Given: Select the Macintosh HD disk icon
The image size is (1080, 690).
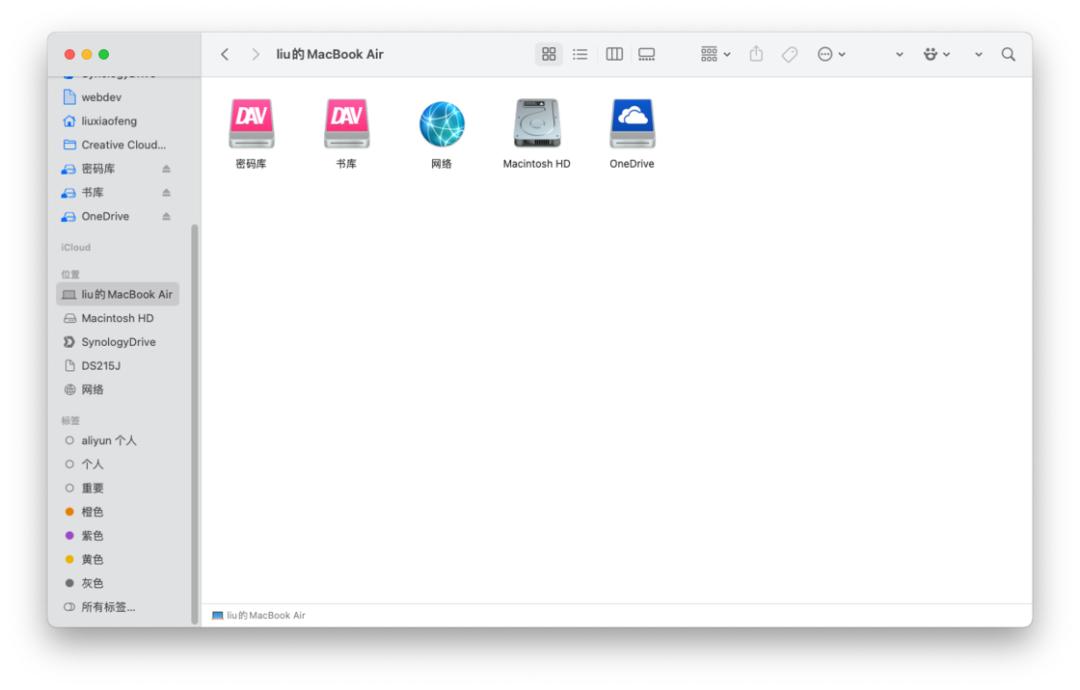Looking at the screenshot, I should [537, 124].
